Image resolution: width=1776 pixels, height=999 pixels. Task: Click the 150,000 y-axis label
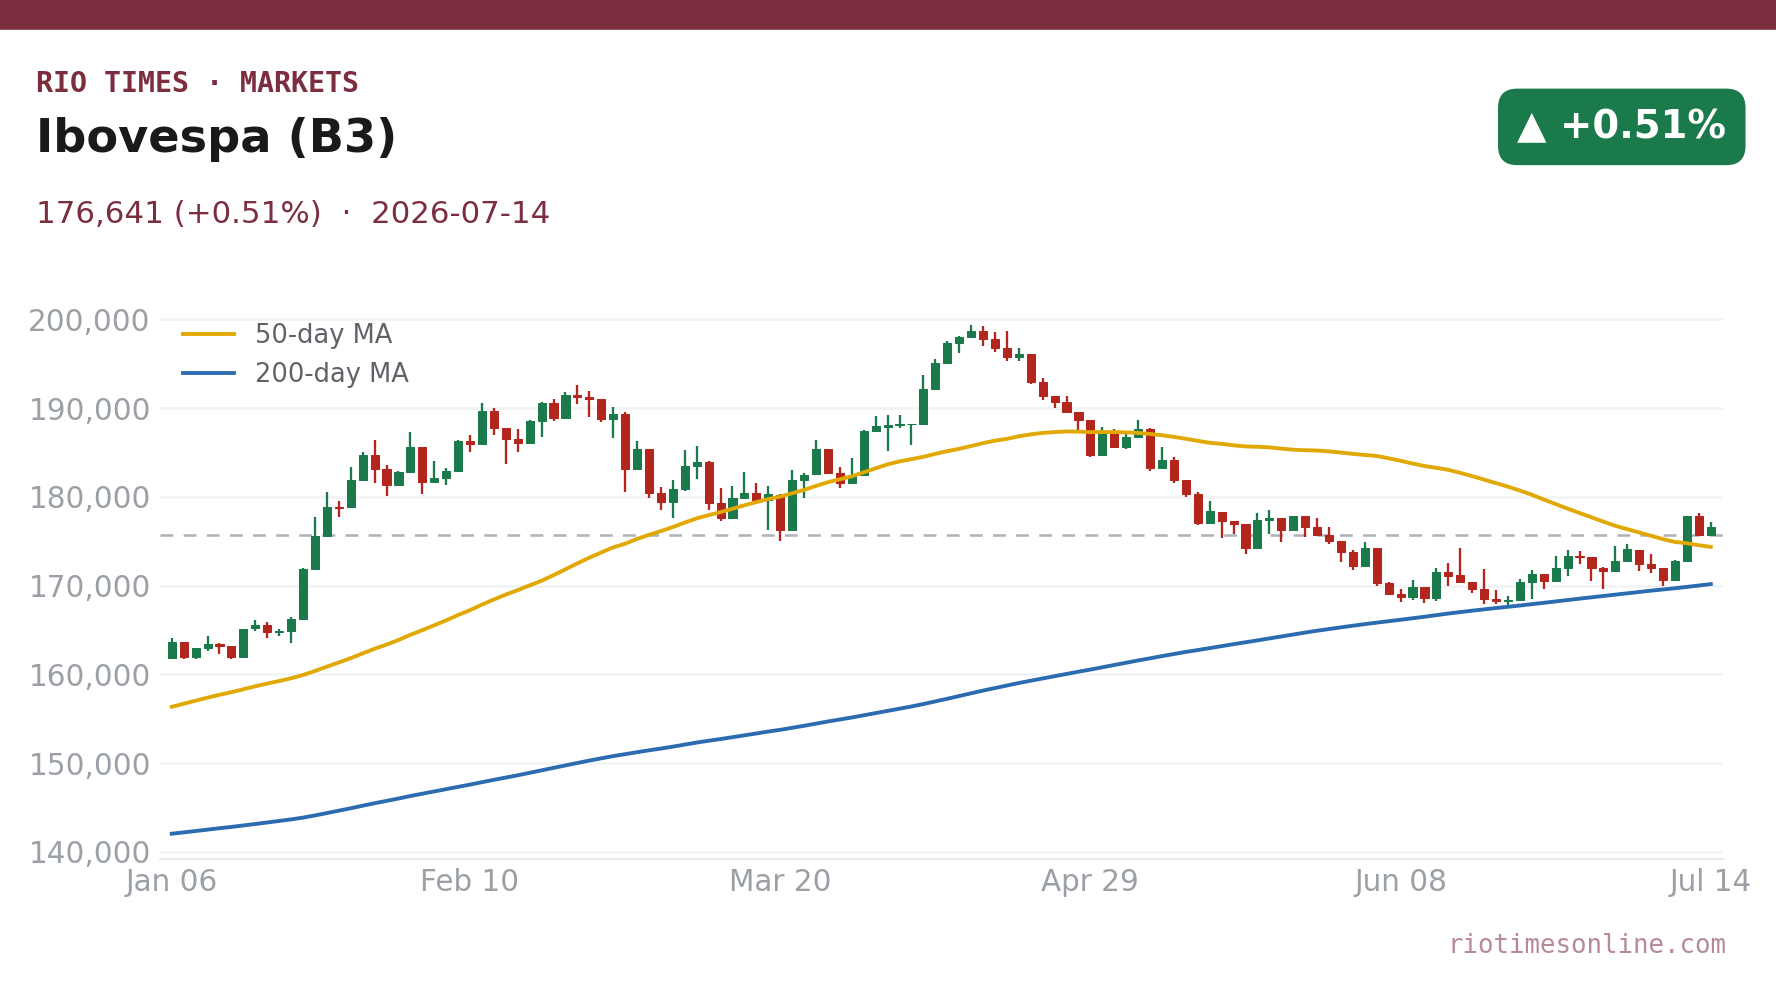pyautogui.click(x=88, y=765)
